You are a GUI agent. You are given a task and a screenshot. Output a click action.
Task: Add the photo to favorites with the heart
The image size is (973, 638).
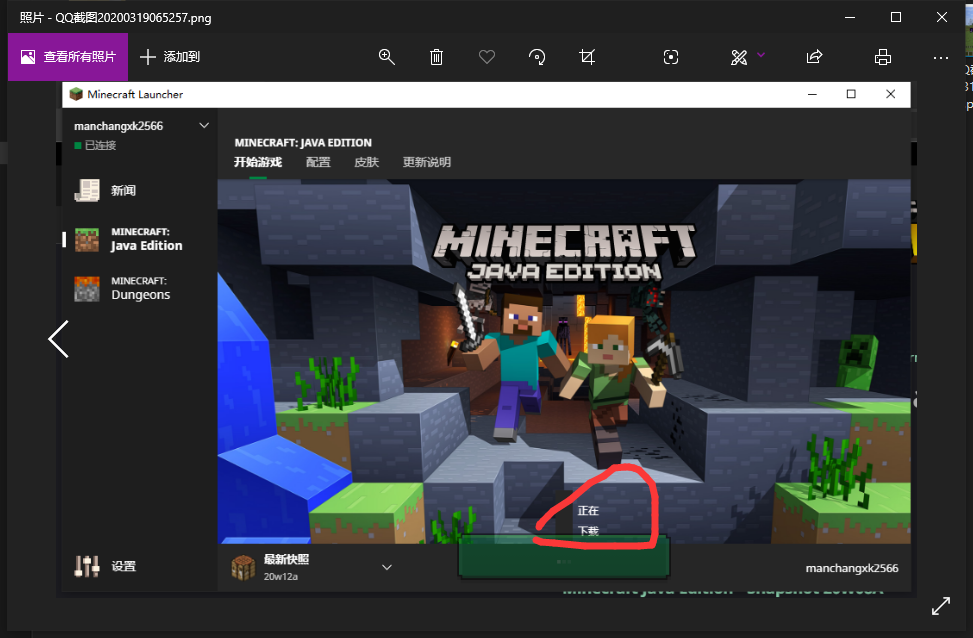pyautogui.click(x=487, y=57)
